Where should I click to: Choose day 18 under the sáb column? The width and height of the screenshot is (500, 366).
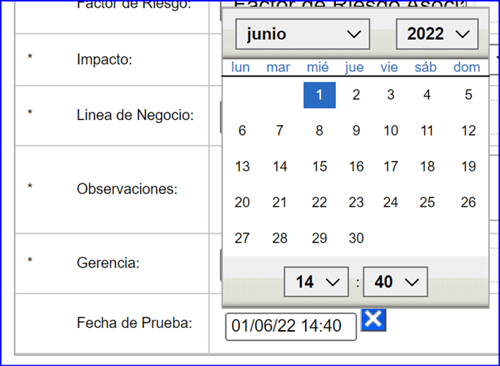[427, 166]
